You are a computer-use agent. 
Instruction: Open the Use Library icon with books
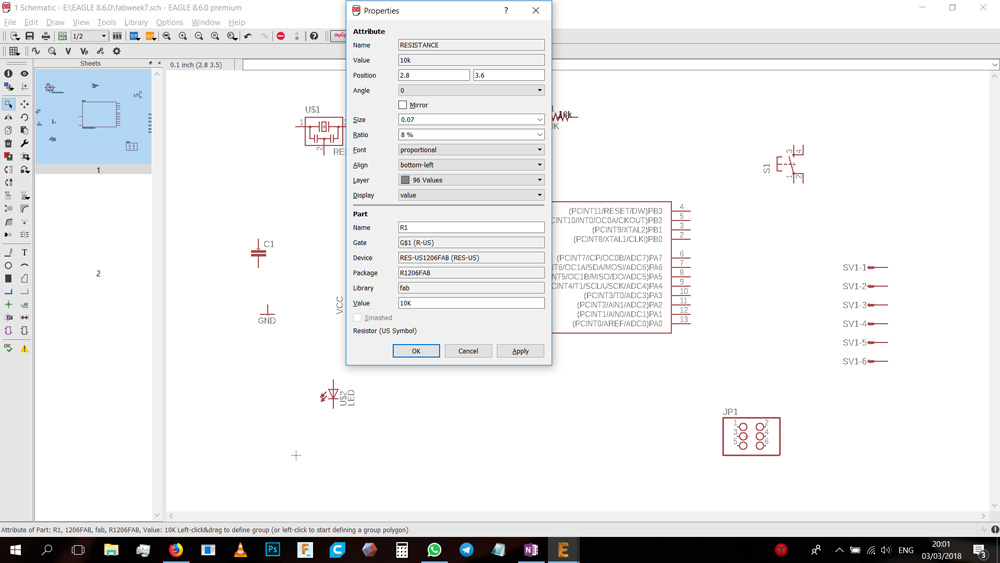coord(117,36)
